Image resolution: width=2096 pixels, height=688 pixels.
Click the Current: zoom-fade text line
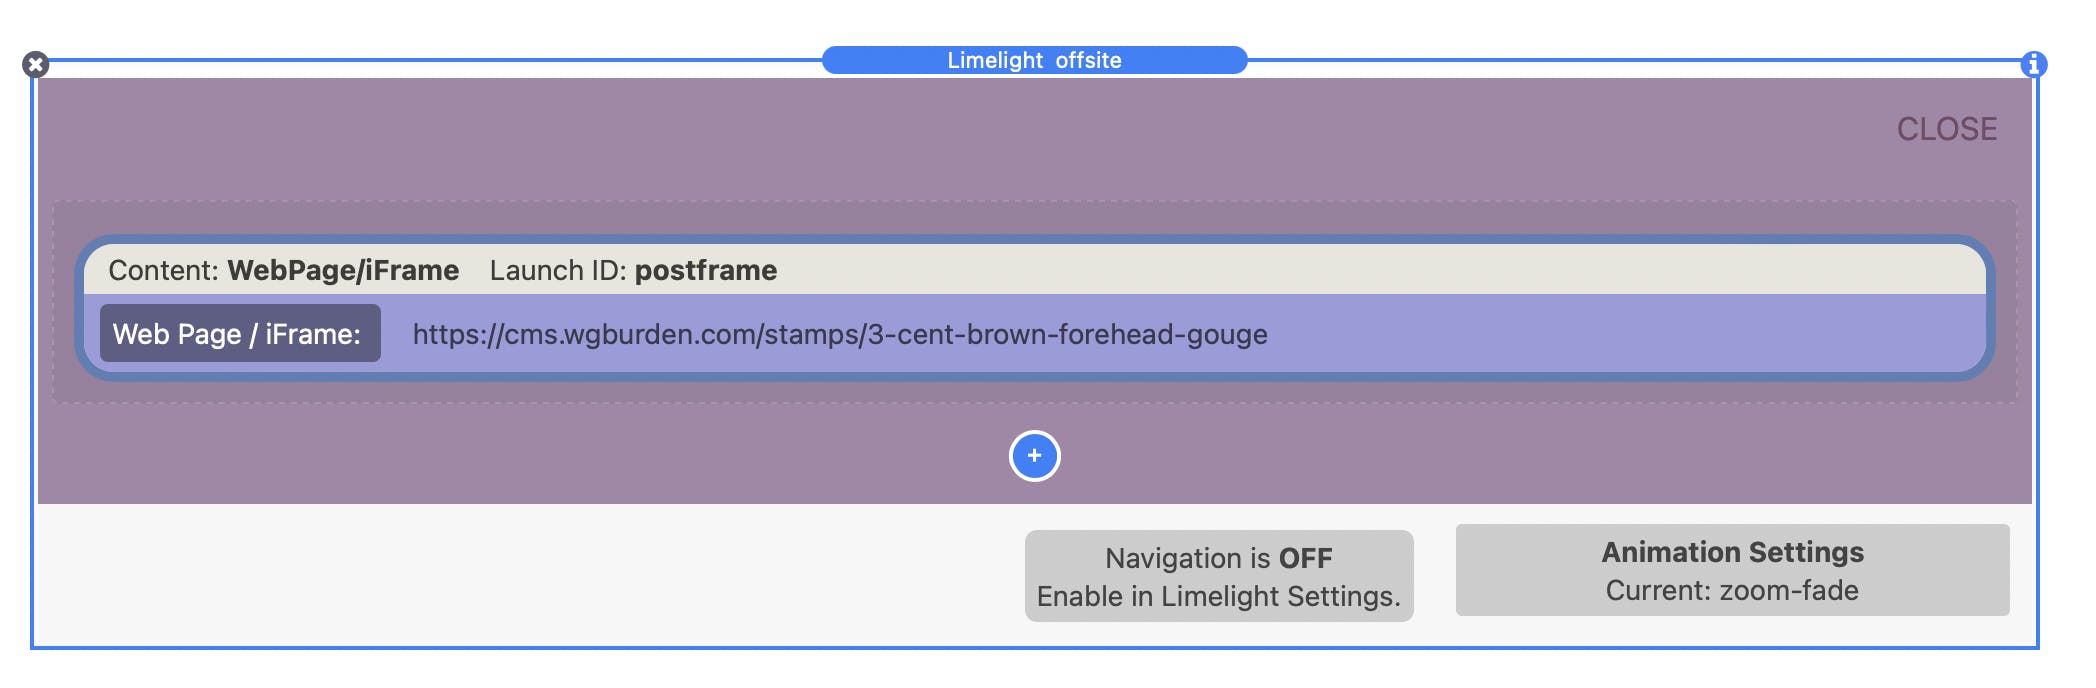click(x=1733, y=591)
